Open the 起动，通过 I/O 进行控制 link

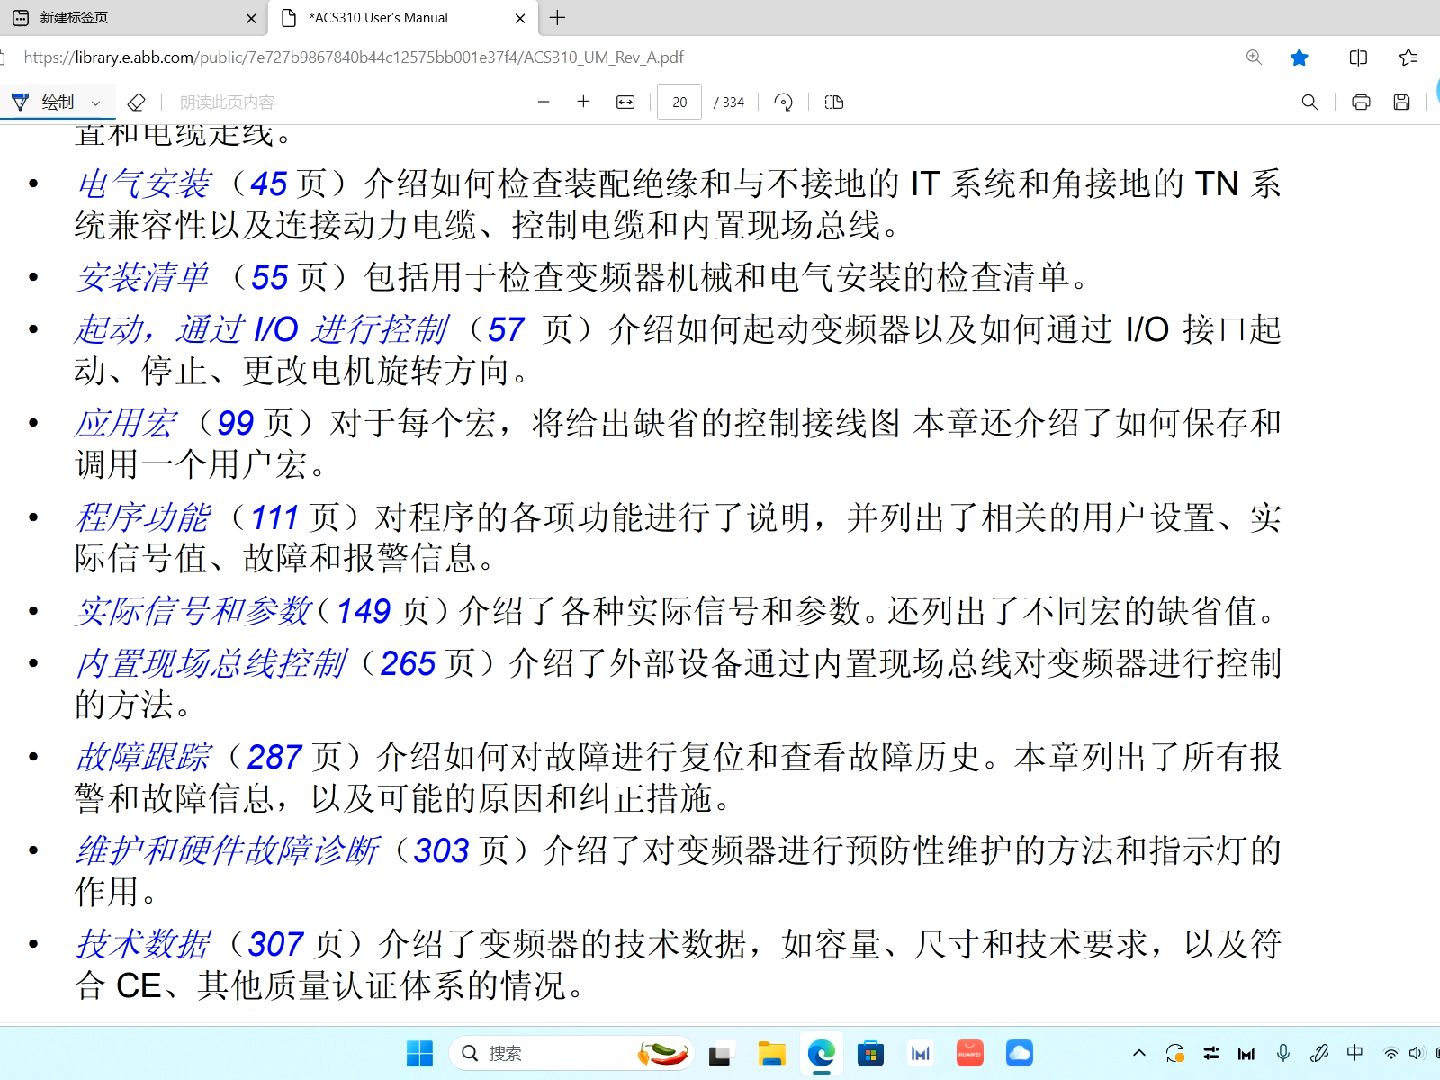click(x=262, y=329)
